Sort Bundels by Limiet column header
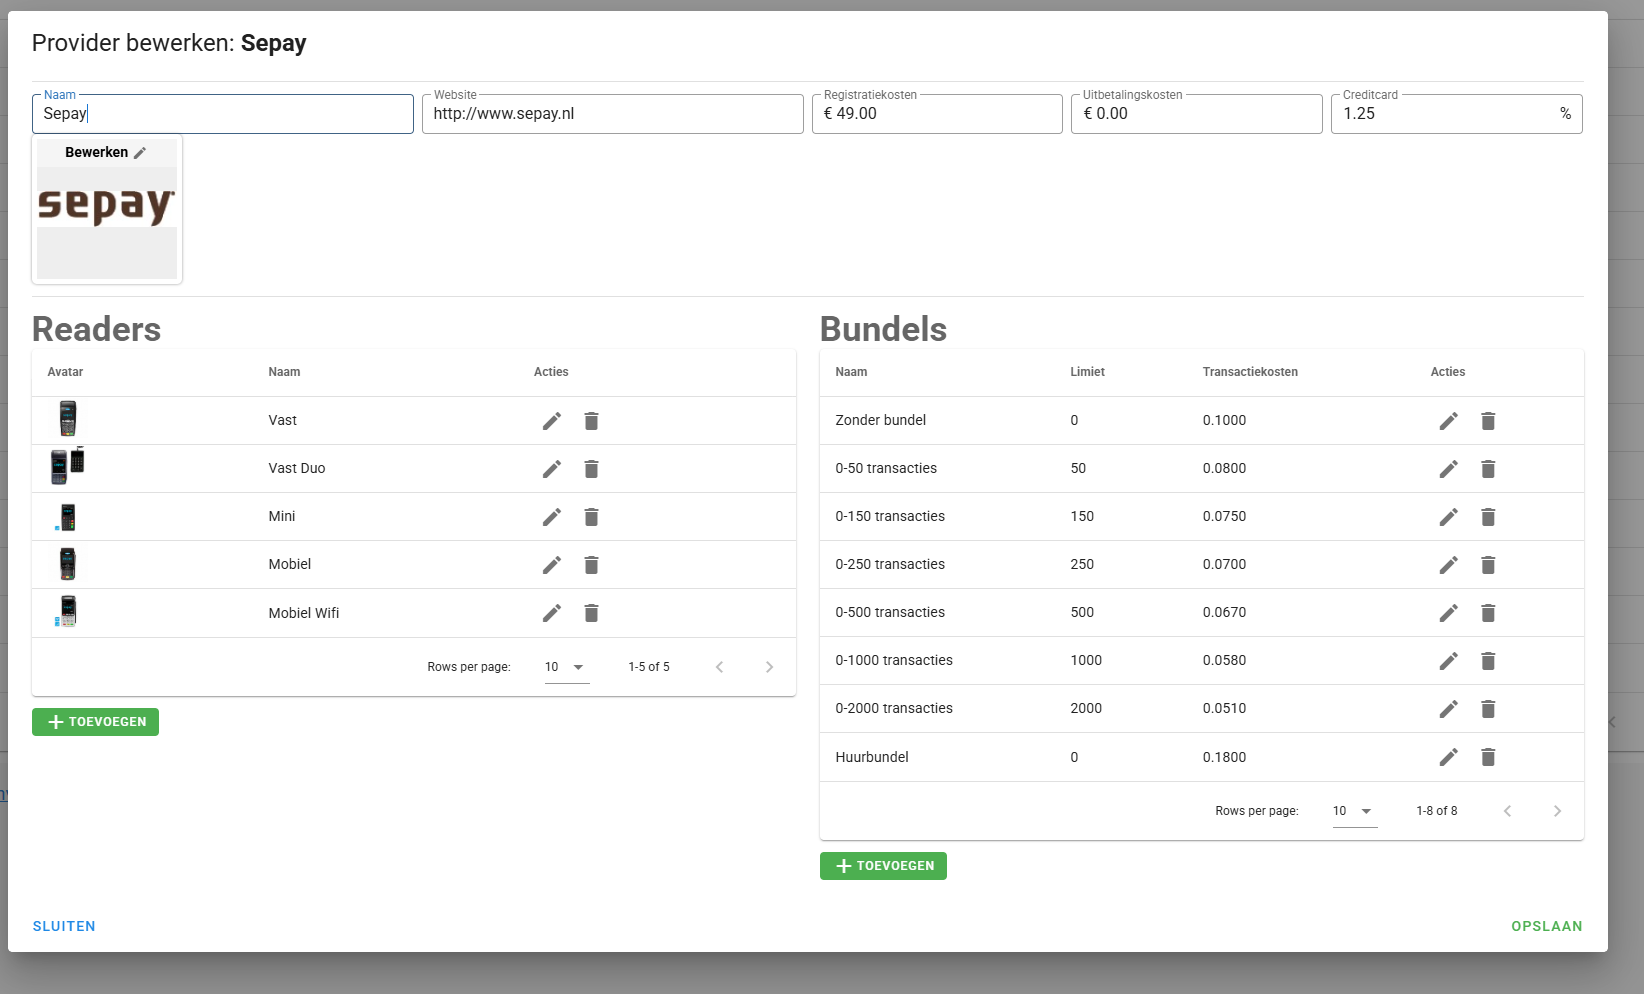The width and height of the screenshot is (1644, 994). [x=1087, y=372]
